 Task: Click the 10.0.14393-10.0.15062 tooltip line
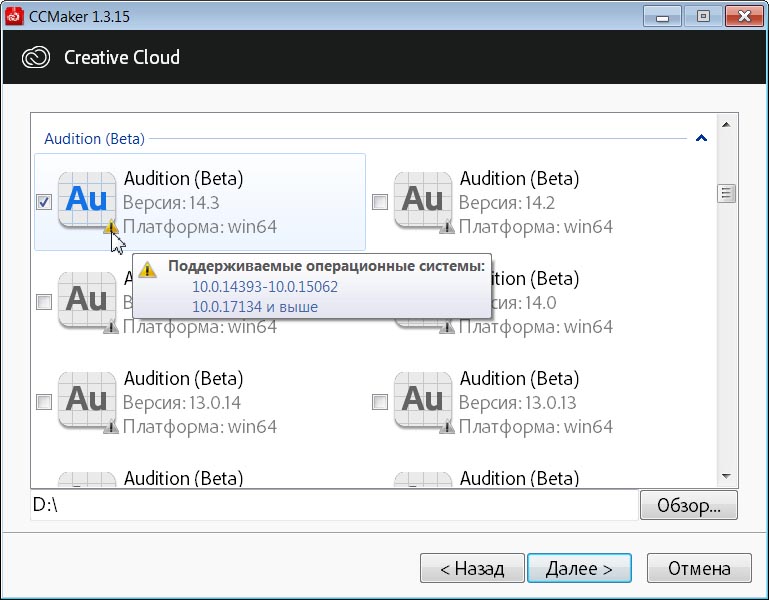coord(265,287)
